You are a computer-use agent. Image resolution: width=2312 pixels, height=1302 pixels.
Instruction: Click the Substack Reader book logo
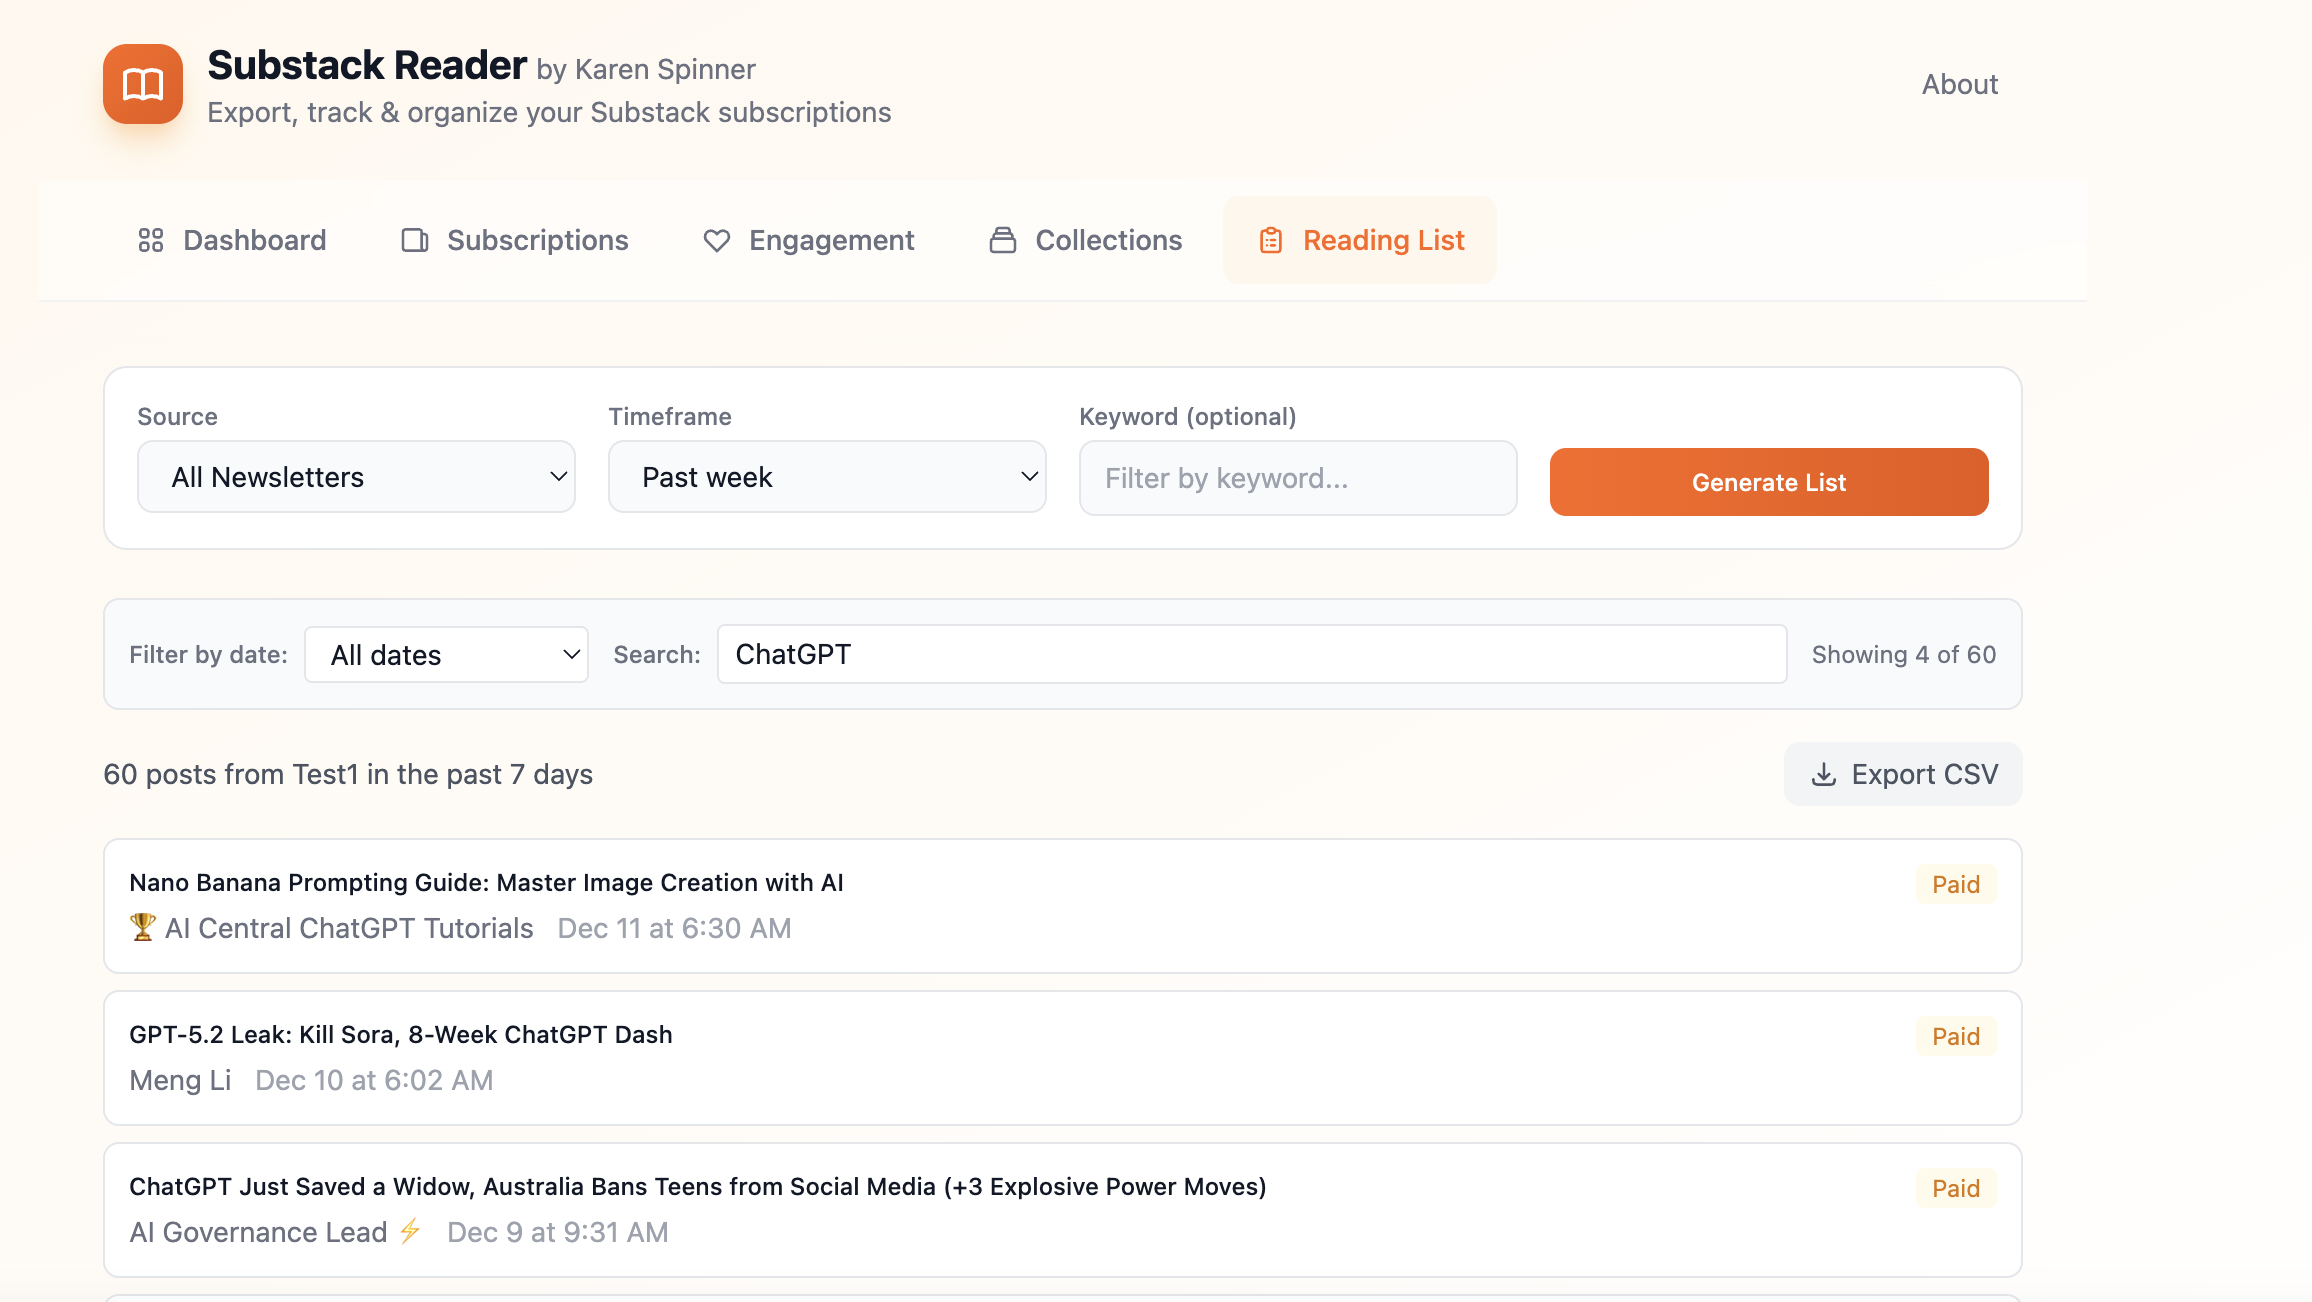pos(143,84)
